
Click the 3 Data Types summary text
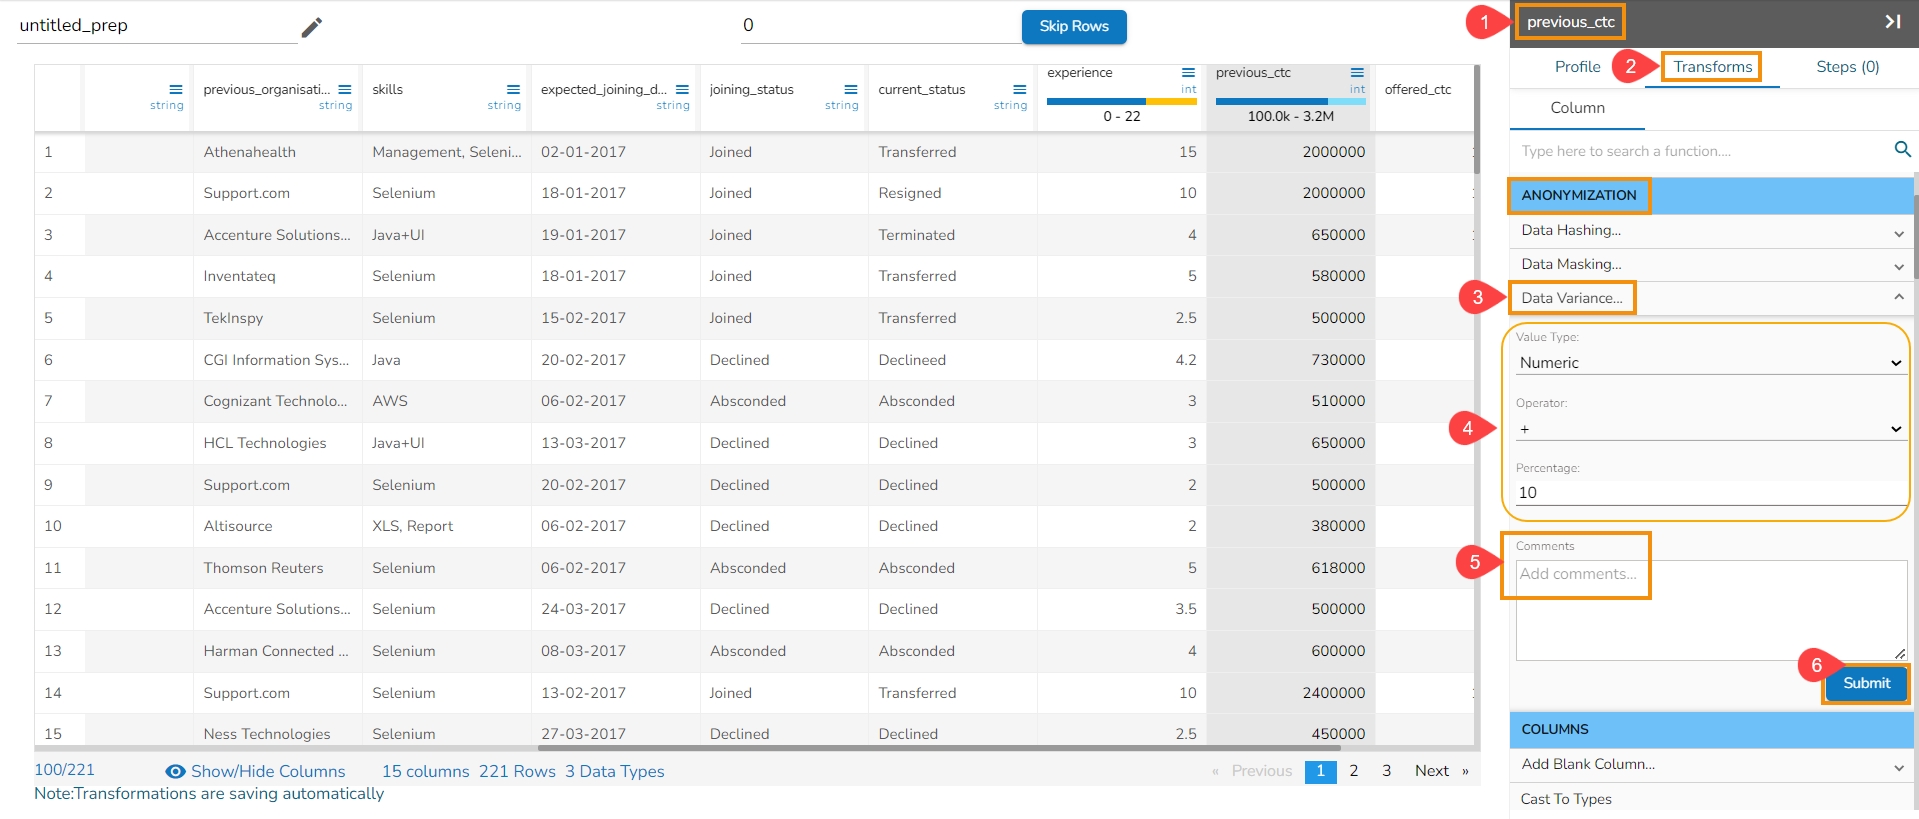tap(614, 772)
